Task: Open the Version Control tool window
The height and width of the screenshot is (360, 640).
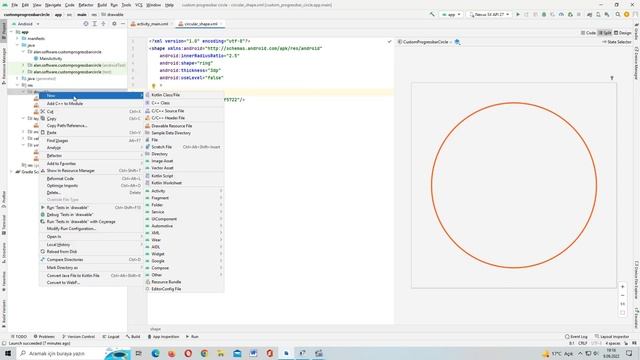Action: [78, 337]
